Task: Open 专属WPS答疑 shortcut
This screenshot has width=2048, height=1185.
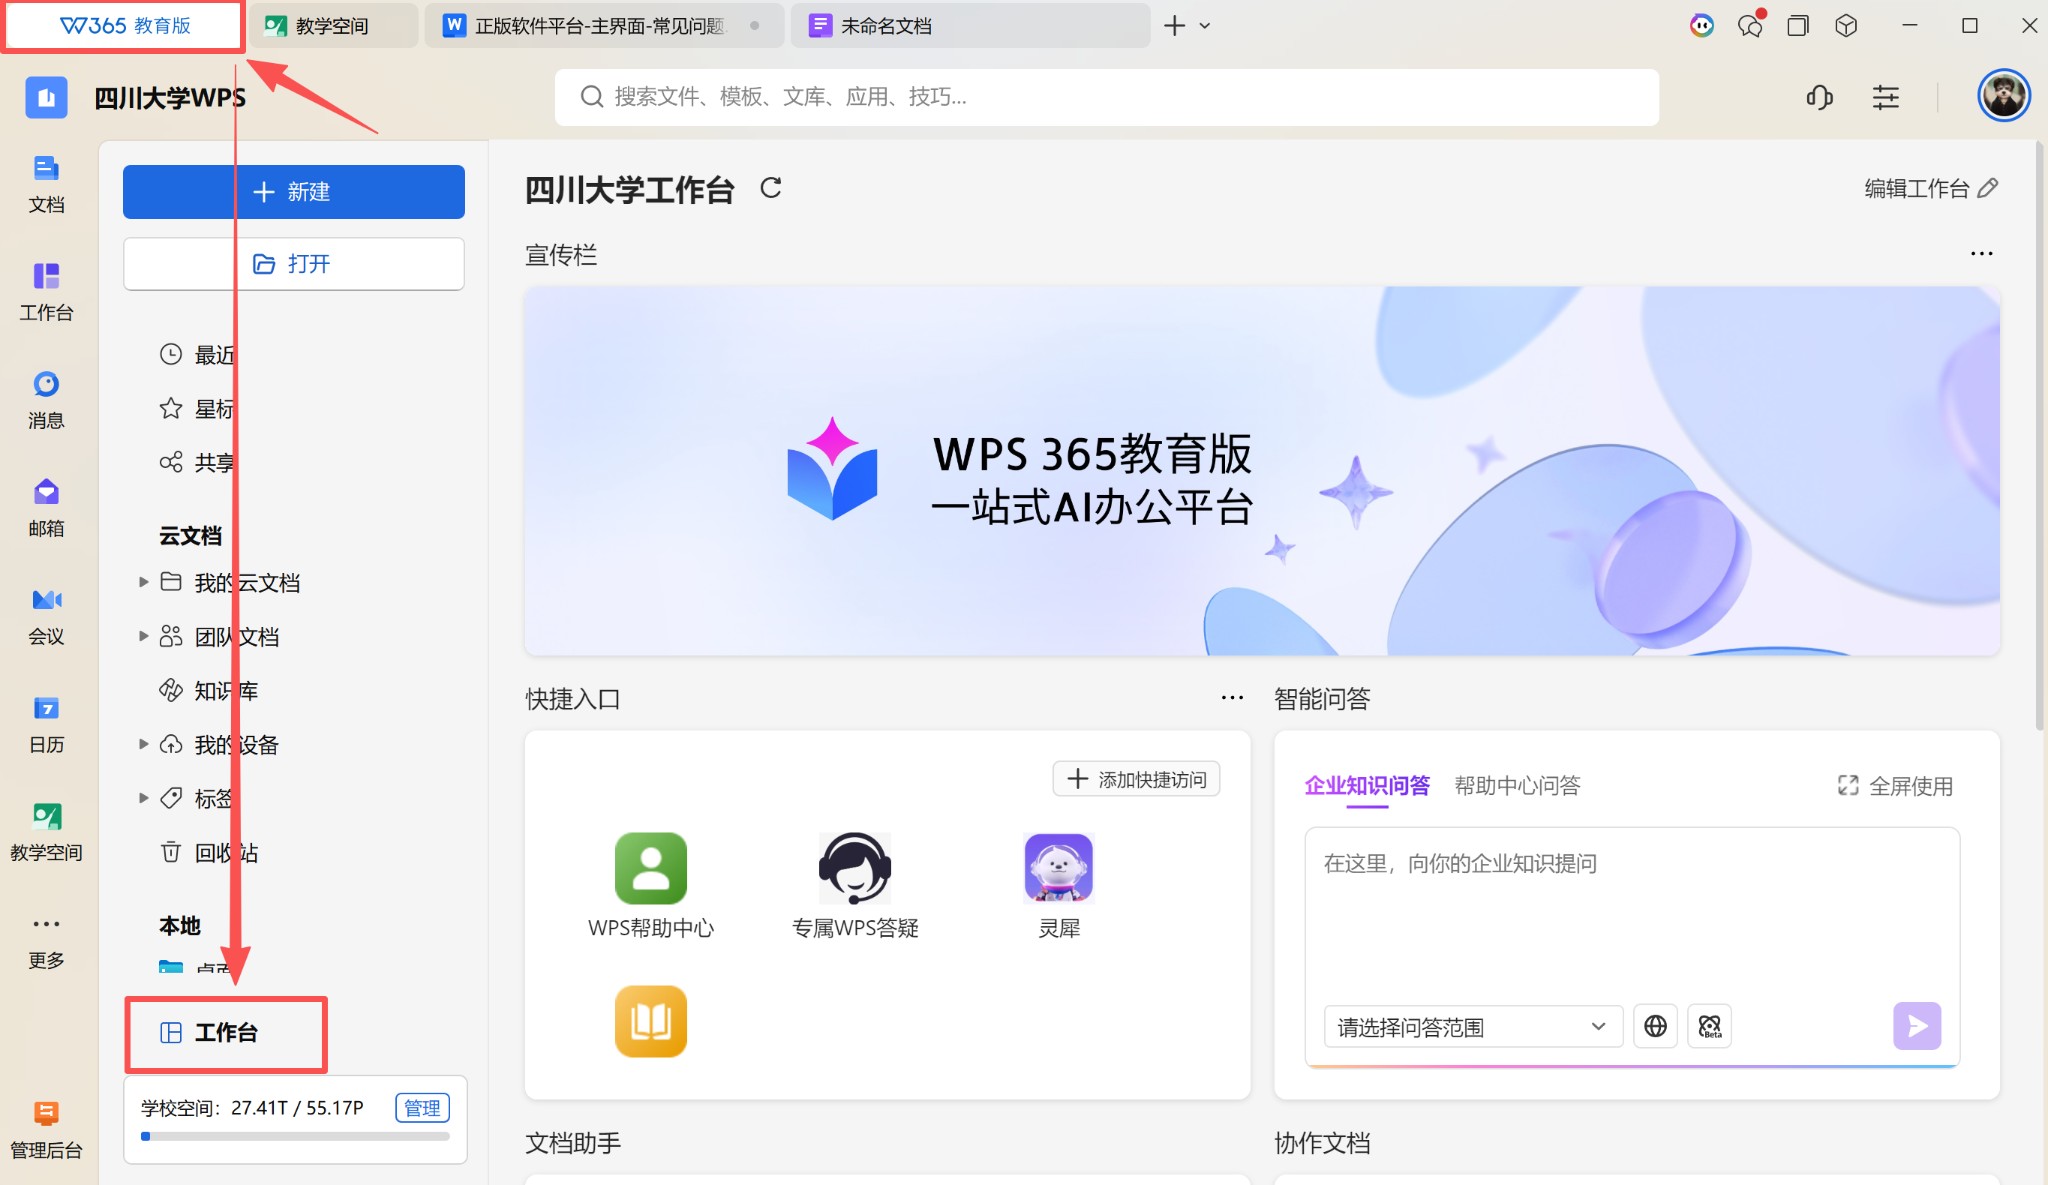Action: 855,886
